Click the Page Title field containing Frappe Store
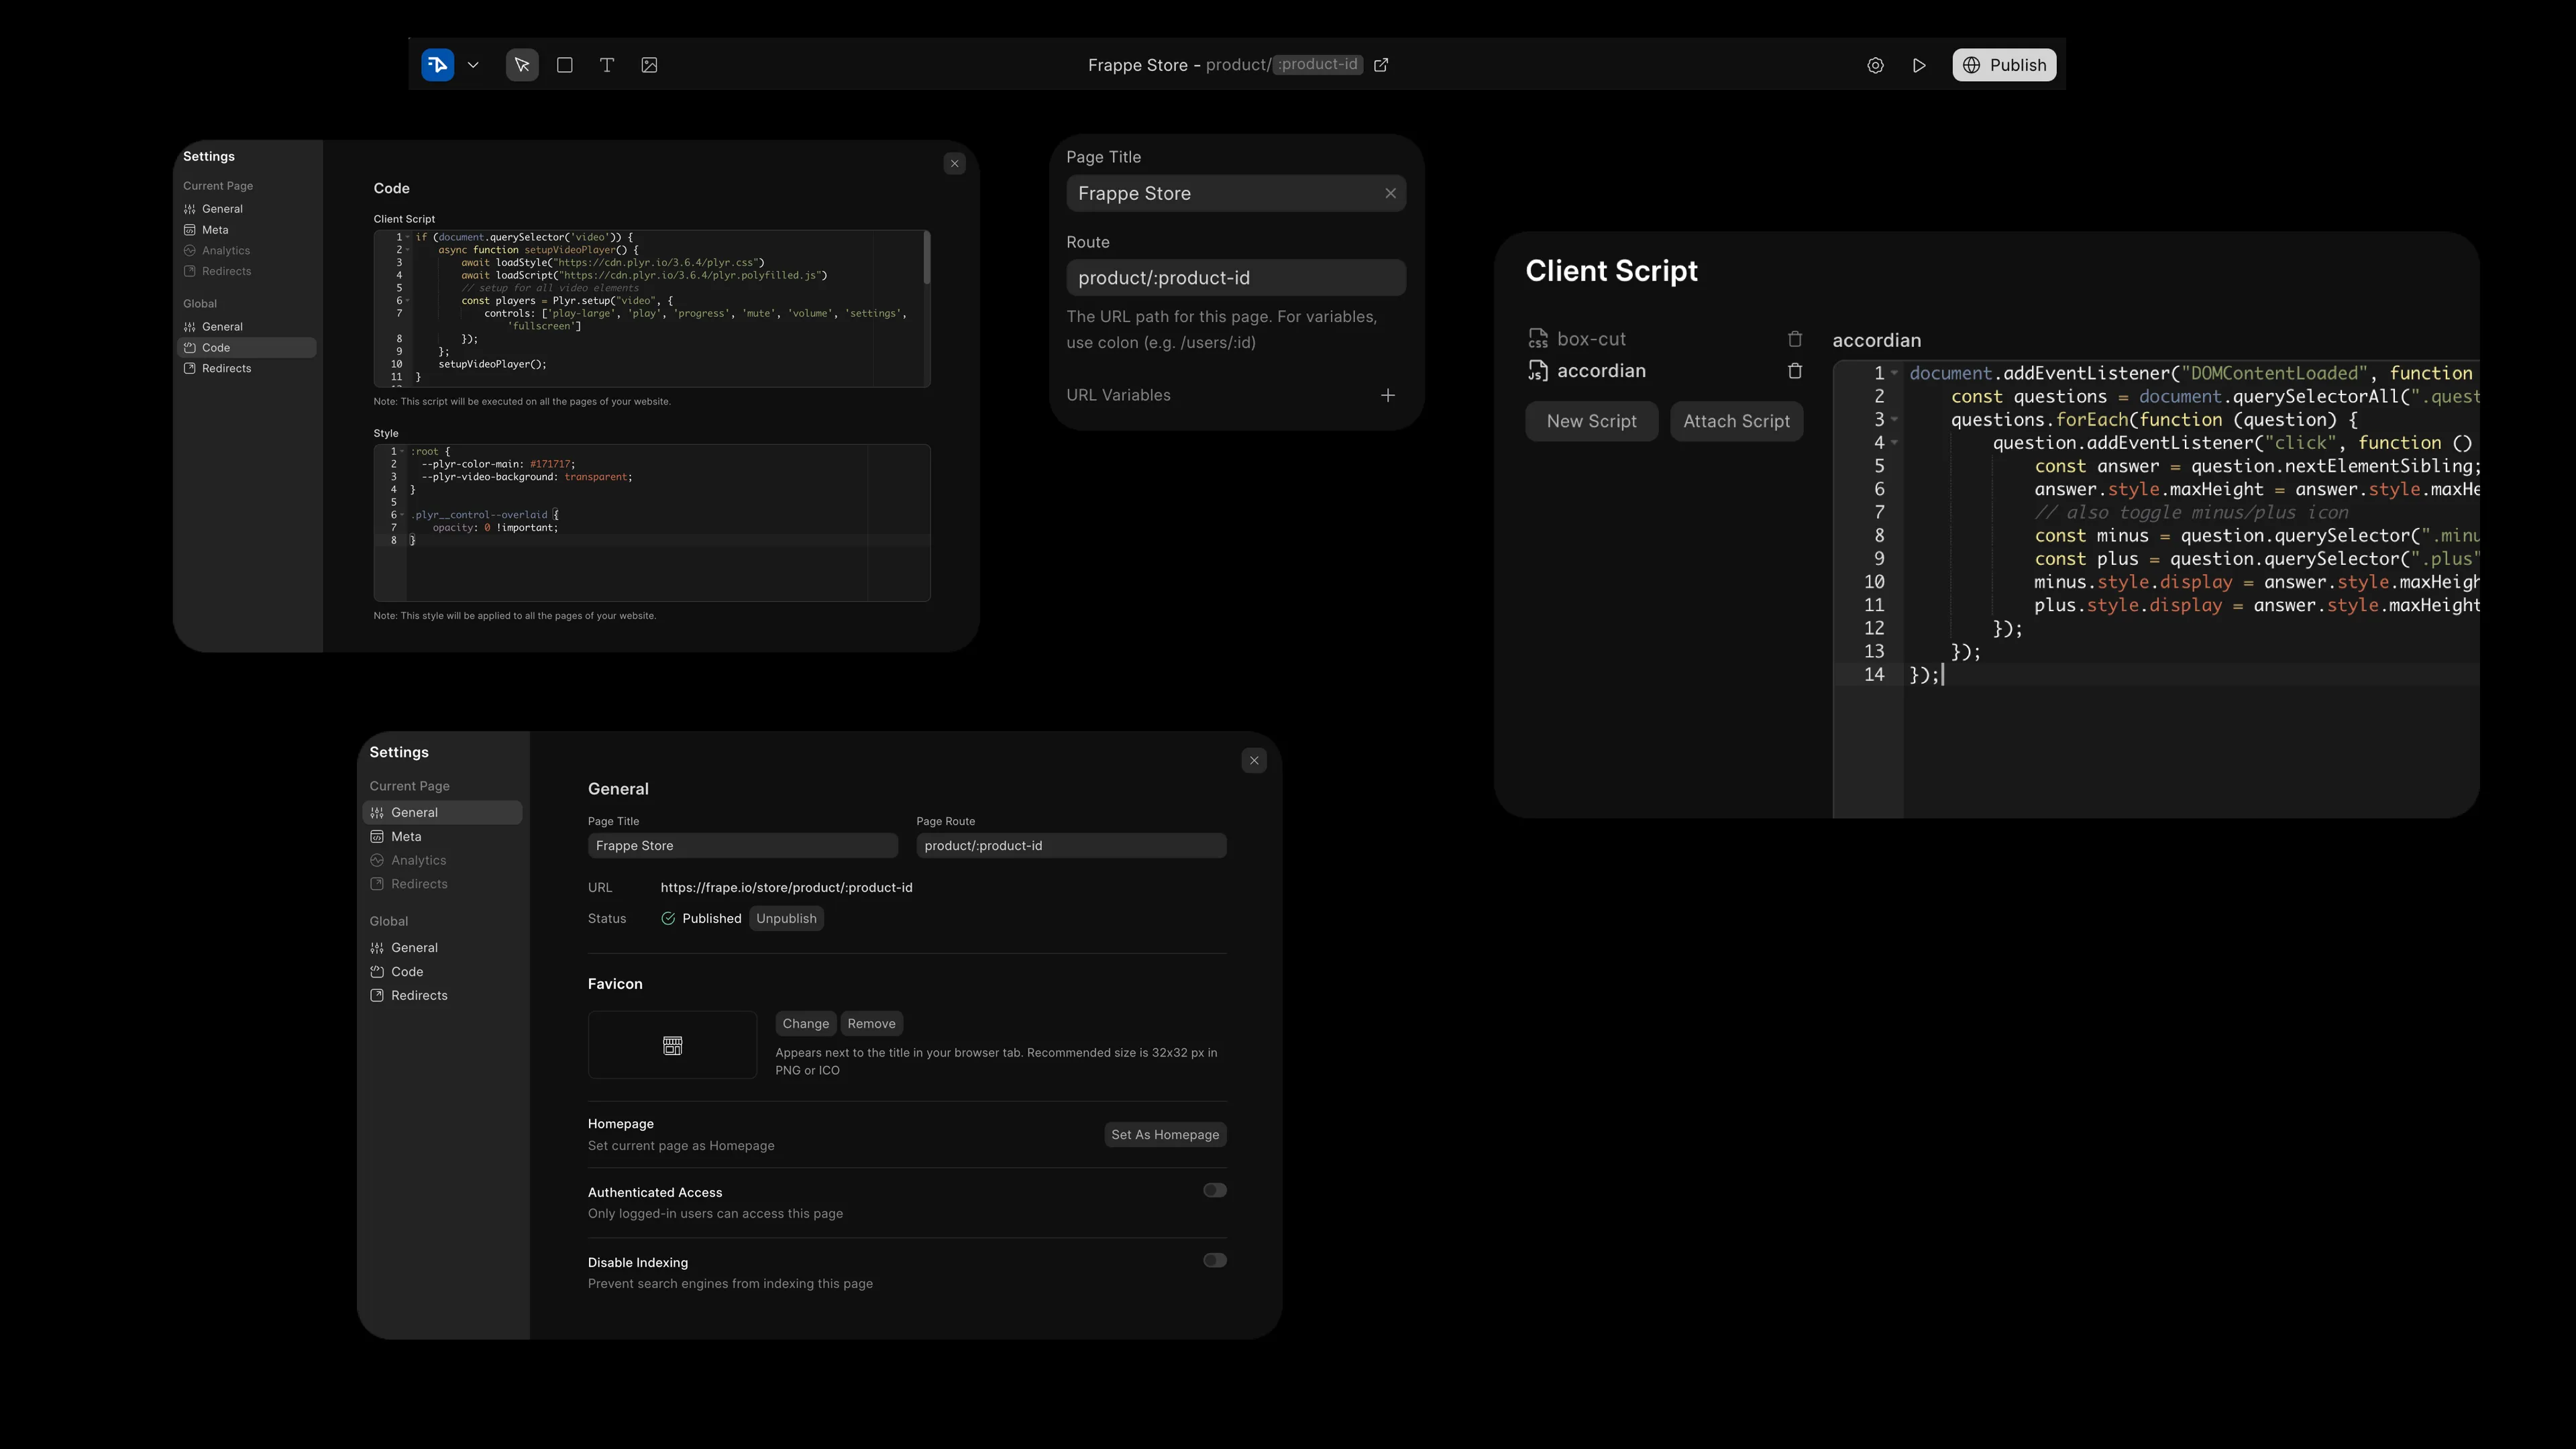The height and width of the screenshot is (1449, 2576). pyautogui.click(x=1236, y=194)
